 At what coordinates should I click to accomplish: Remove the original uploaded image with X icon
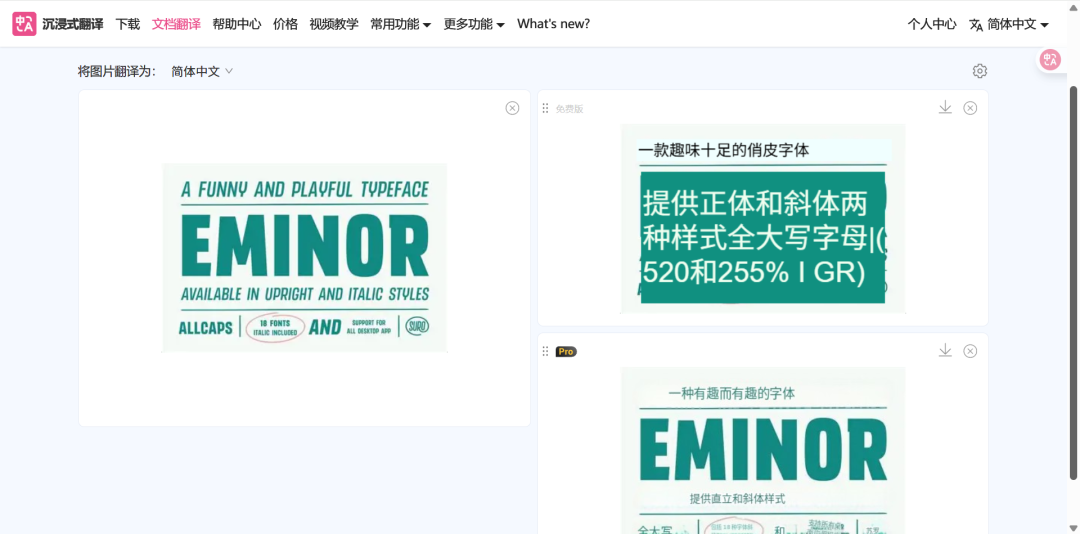tap(512, 108)
